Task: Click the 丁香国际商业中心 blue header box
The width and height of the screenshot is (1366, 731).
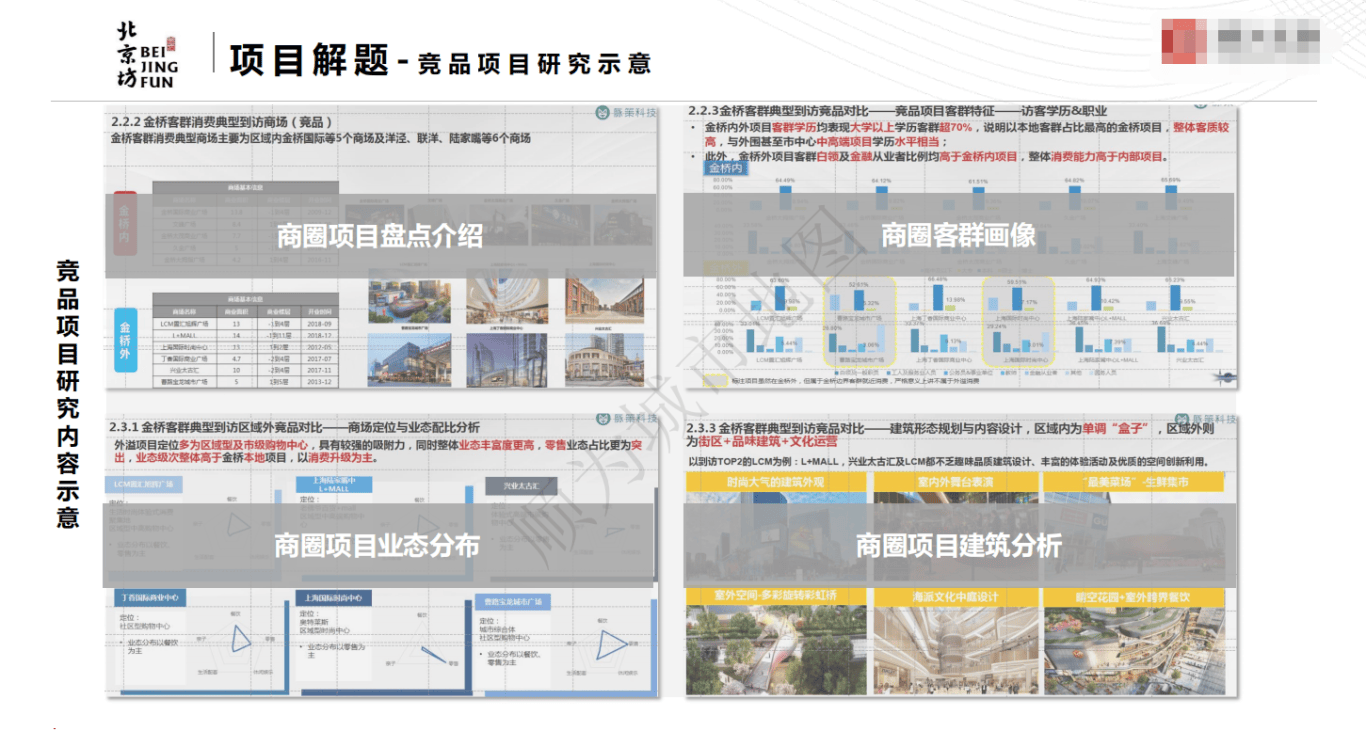Action: [149, 597]
